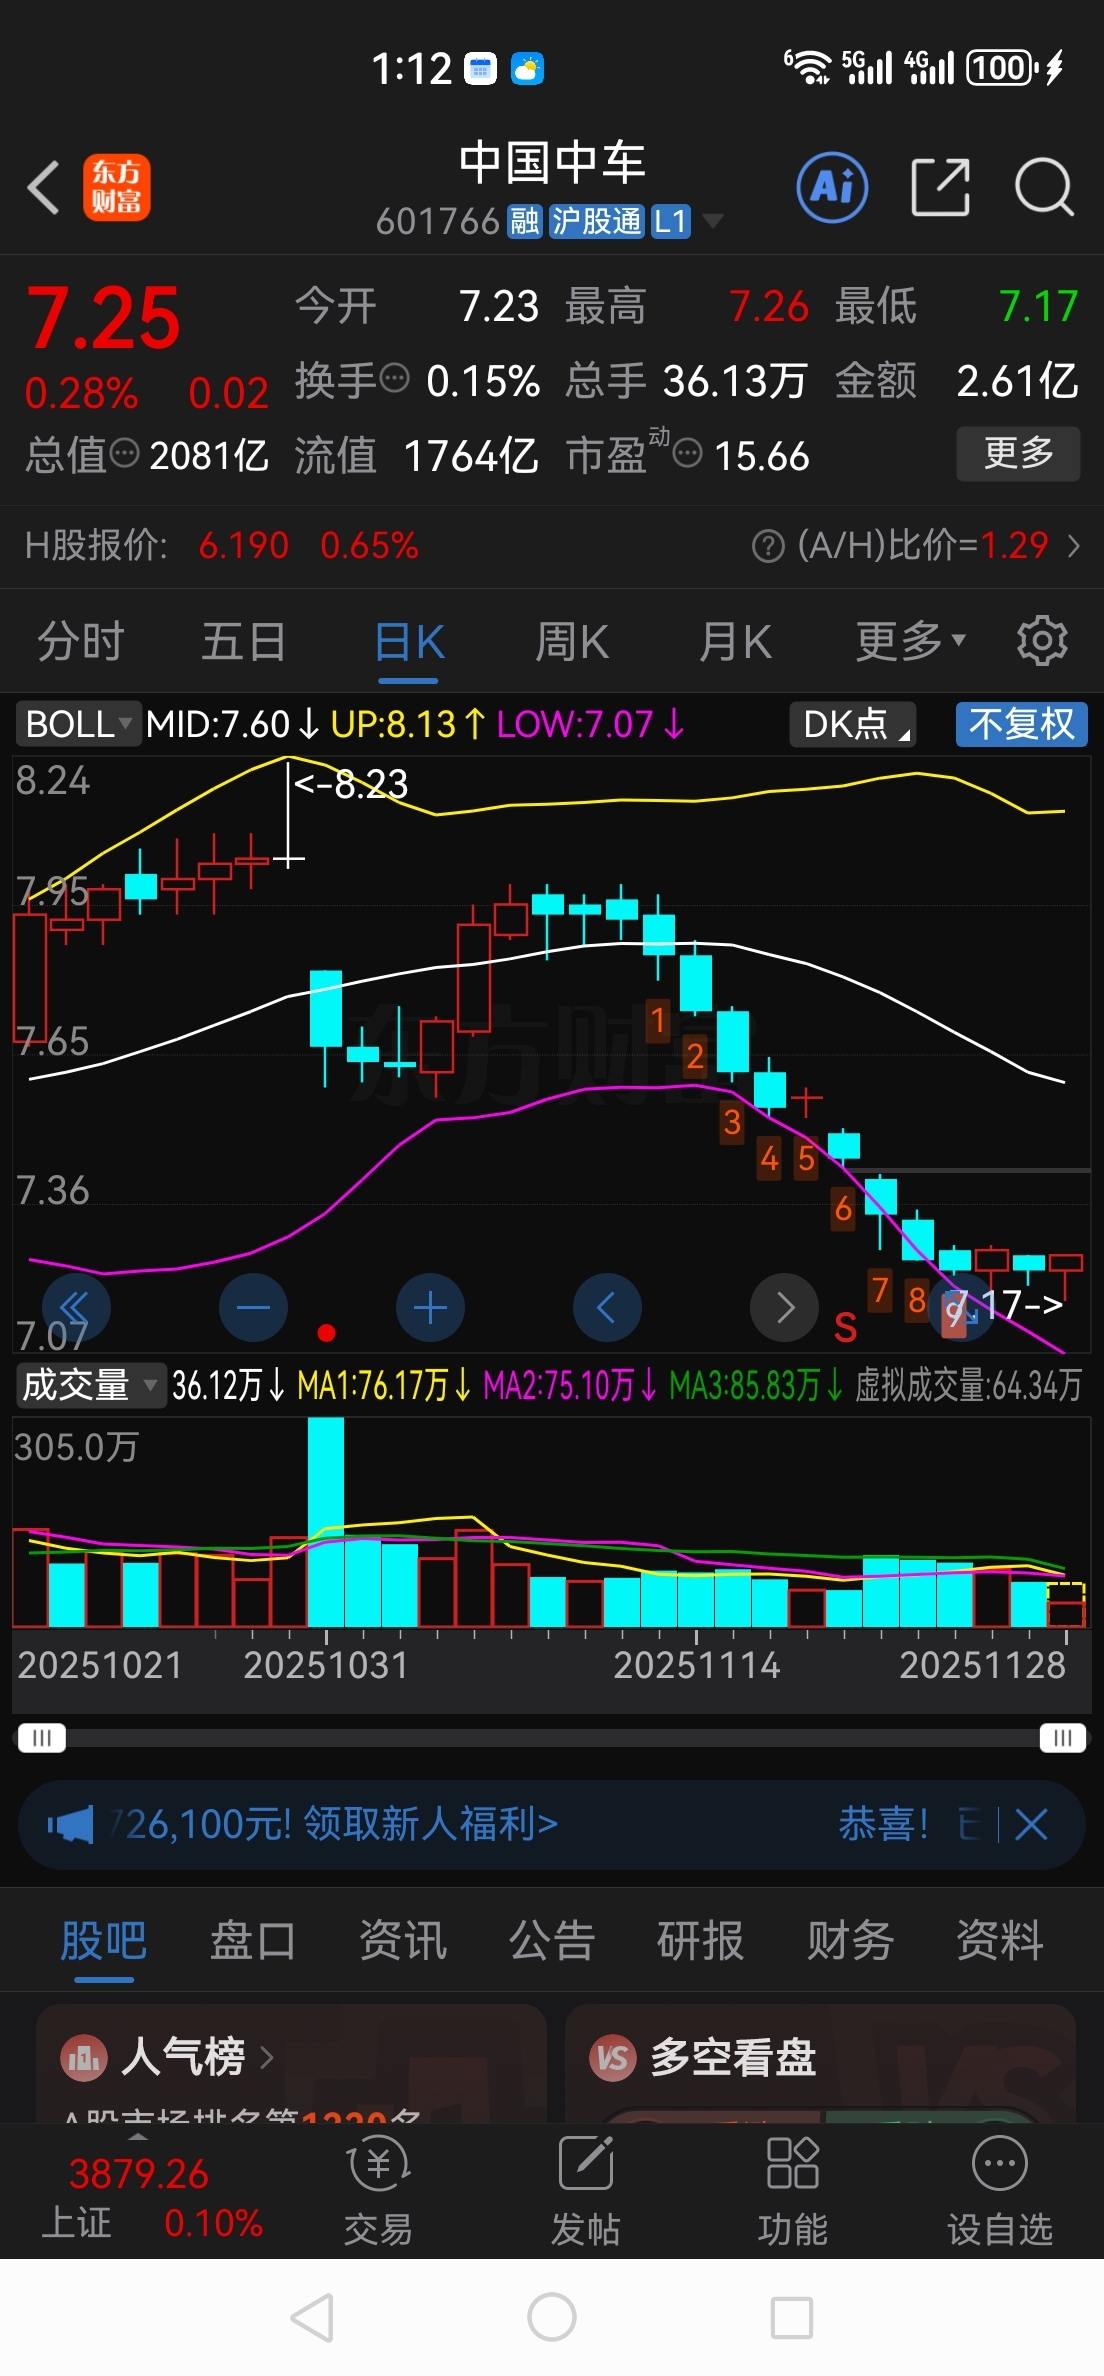Open chart settings gear icon
1104x2376 pixels.
pos(1042,641)
